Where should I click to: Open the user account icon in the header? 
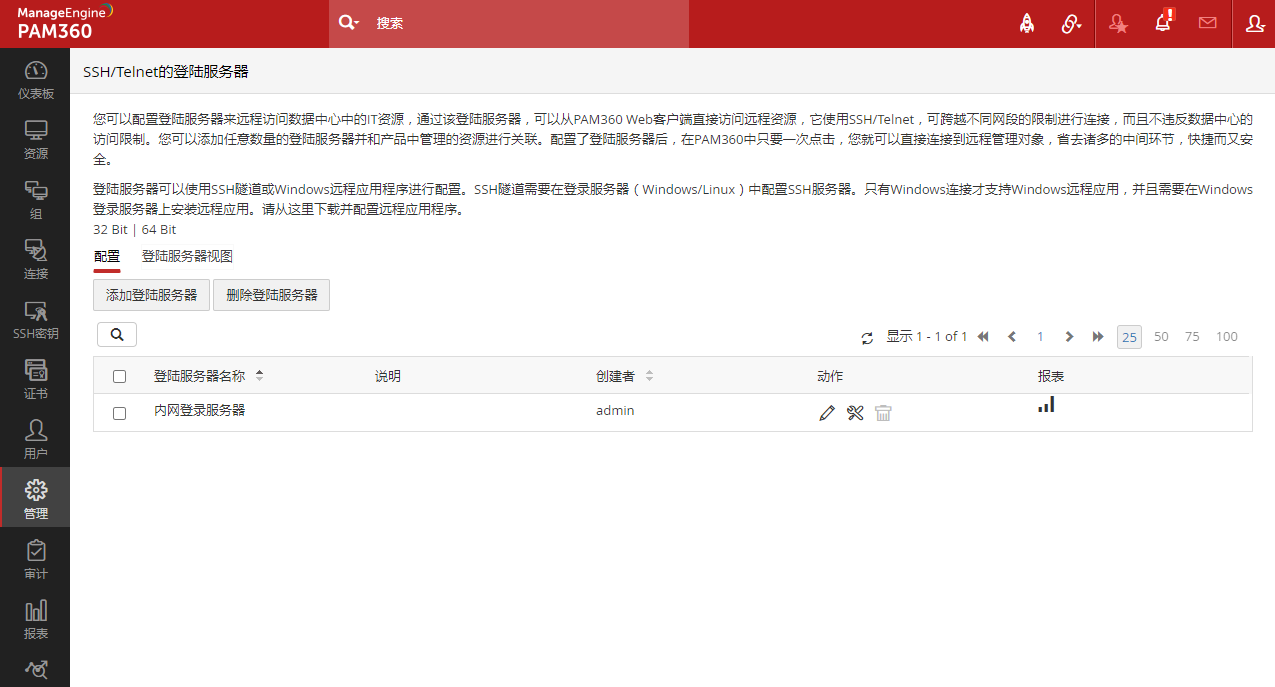click(x=1254, y=23)
